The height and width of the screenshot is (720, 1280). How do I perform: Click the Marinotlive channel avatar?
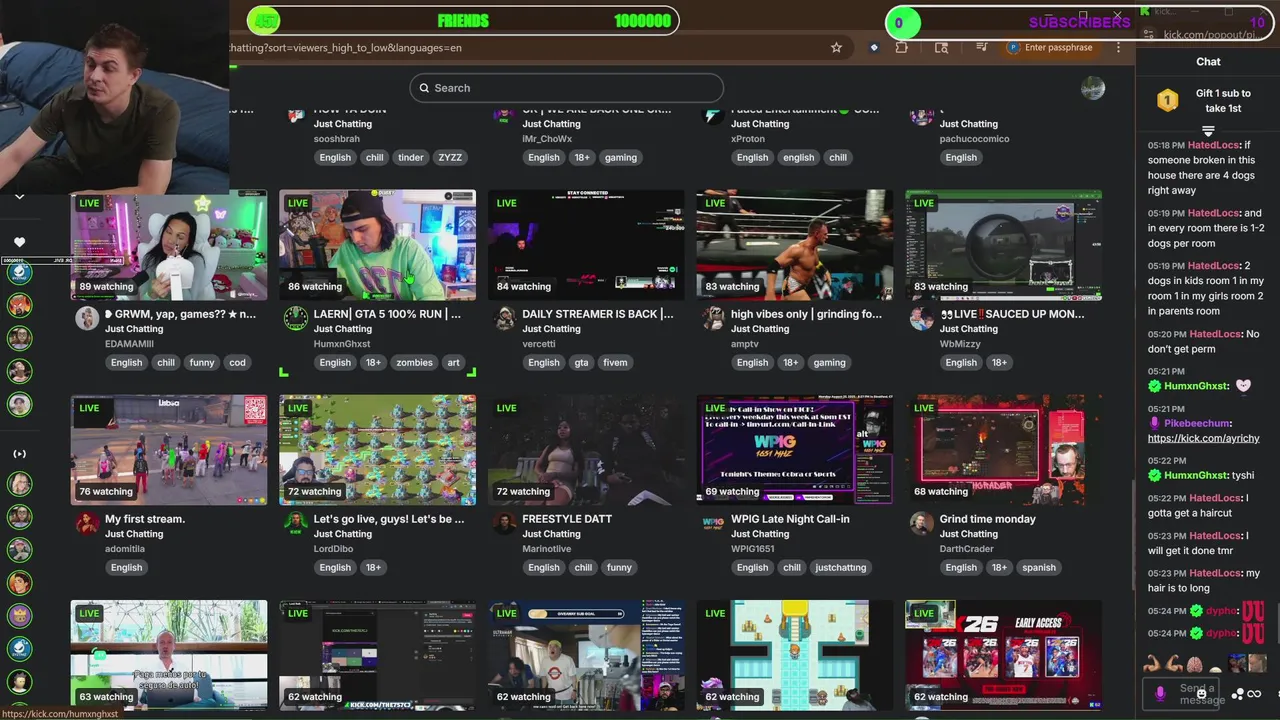point(505,523)
